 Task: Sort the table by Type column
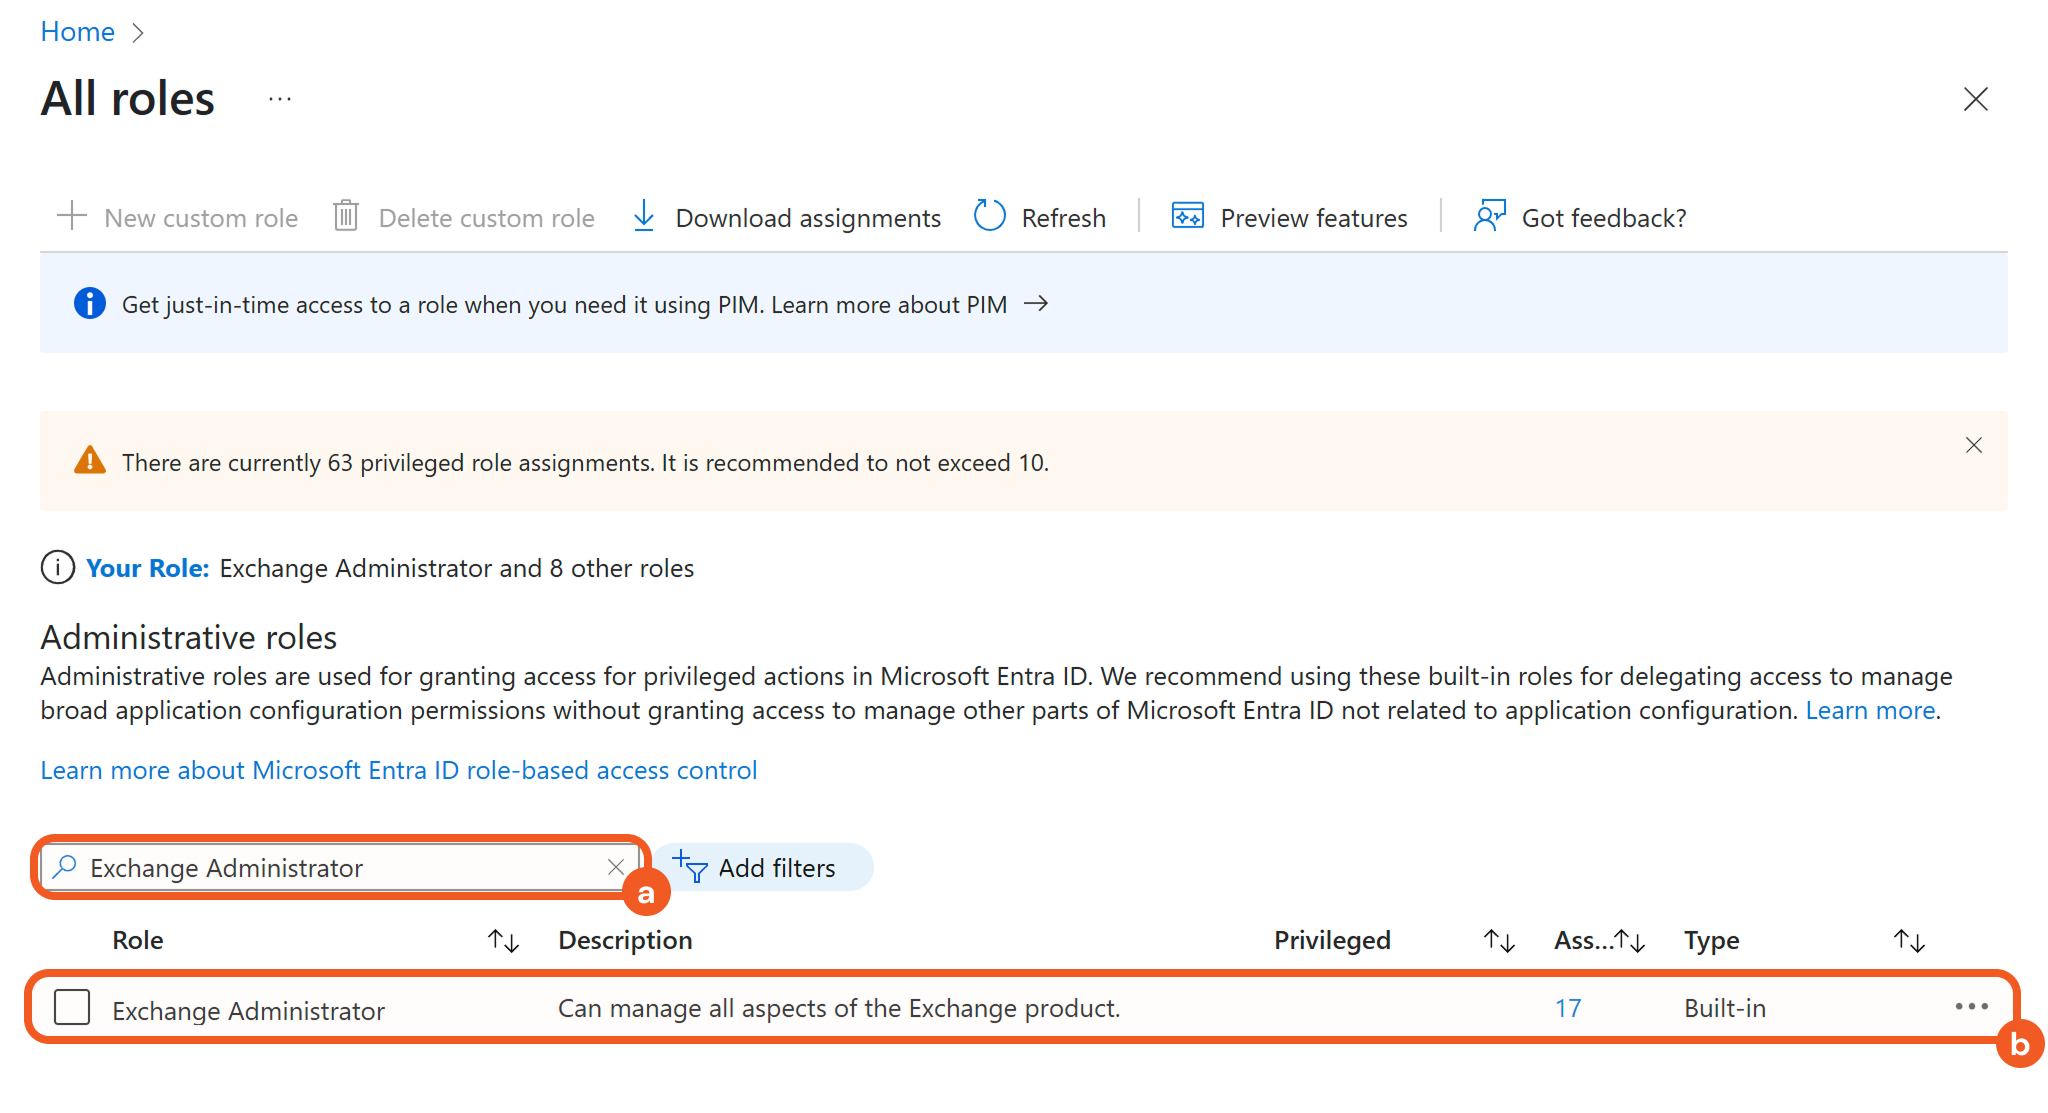(x=1908, y=940)
